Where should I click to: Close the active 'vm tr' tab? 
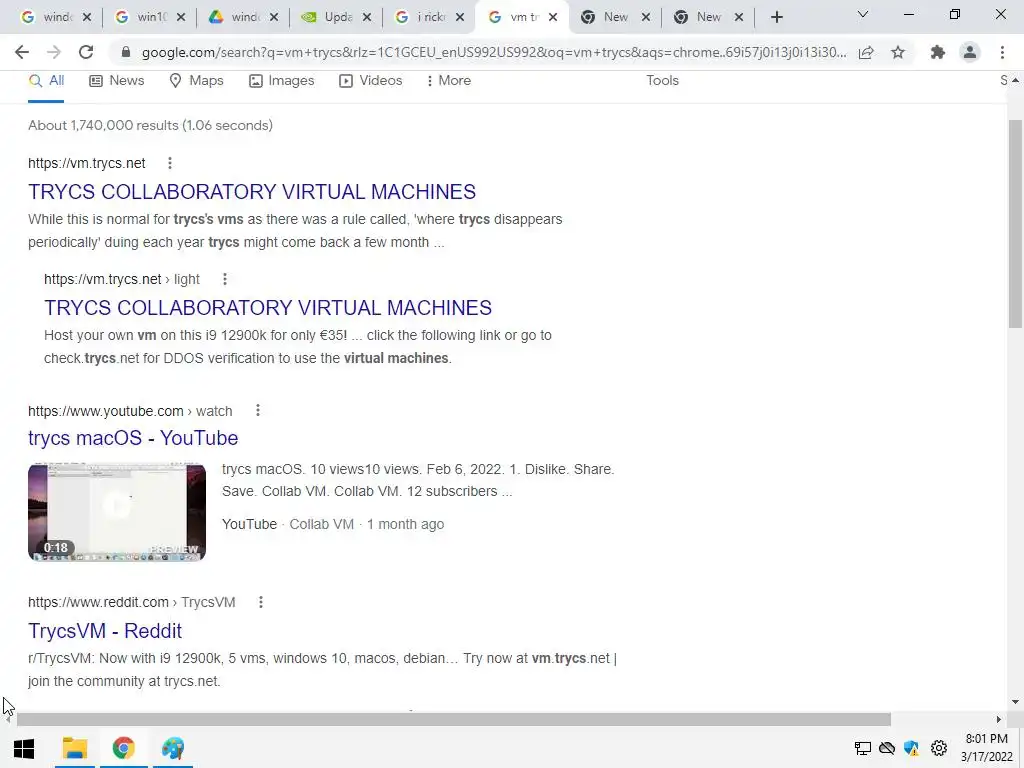tap(553, 17)
